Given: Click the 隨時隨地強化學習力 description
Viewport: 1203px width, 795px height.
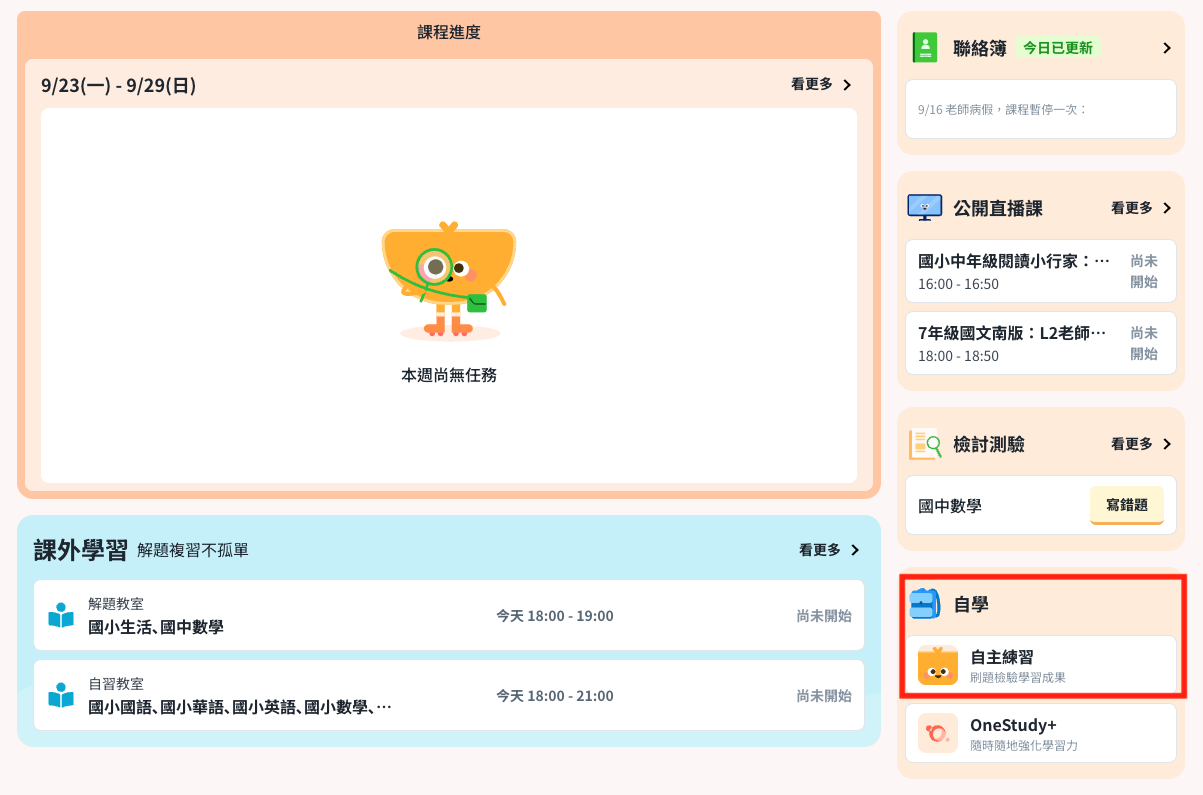Looking at the screenshot, I should (x=1024, y=745).
